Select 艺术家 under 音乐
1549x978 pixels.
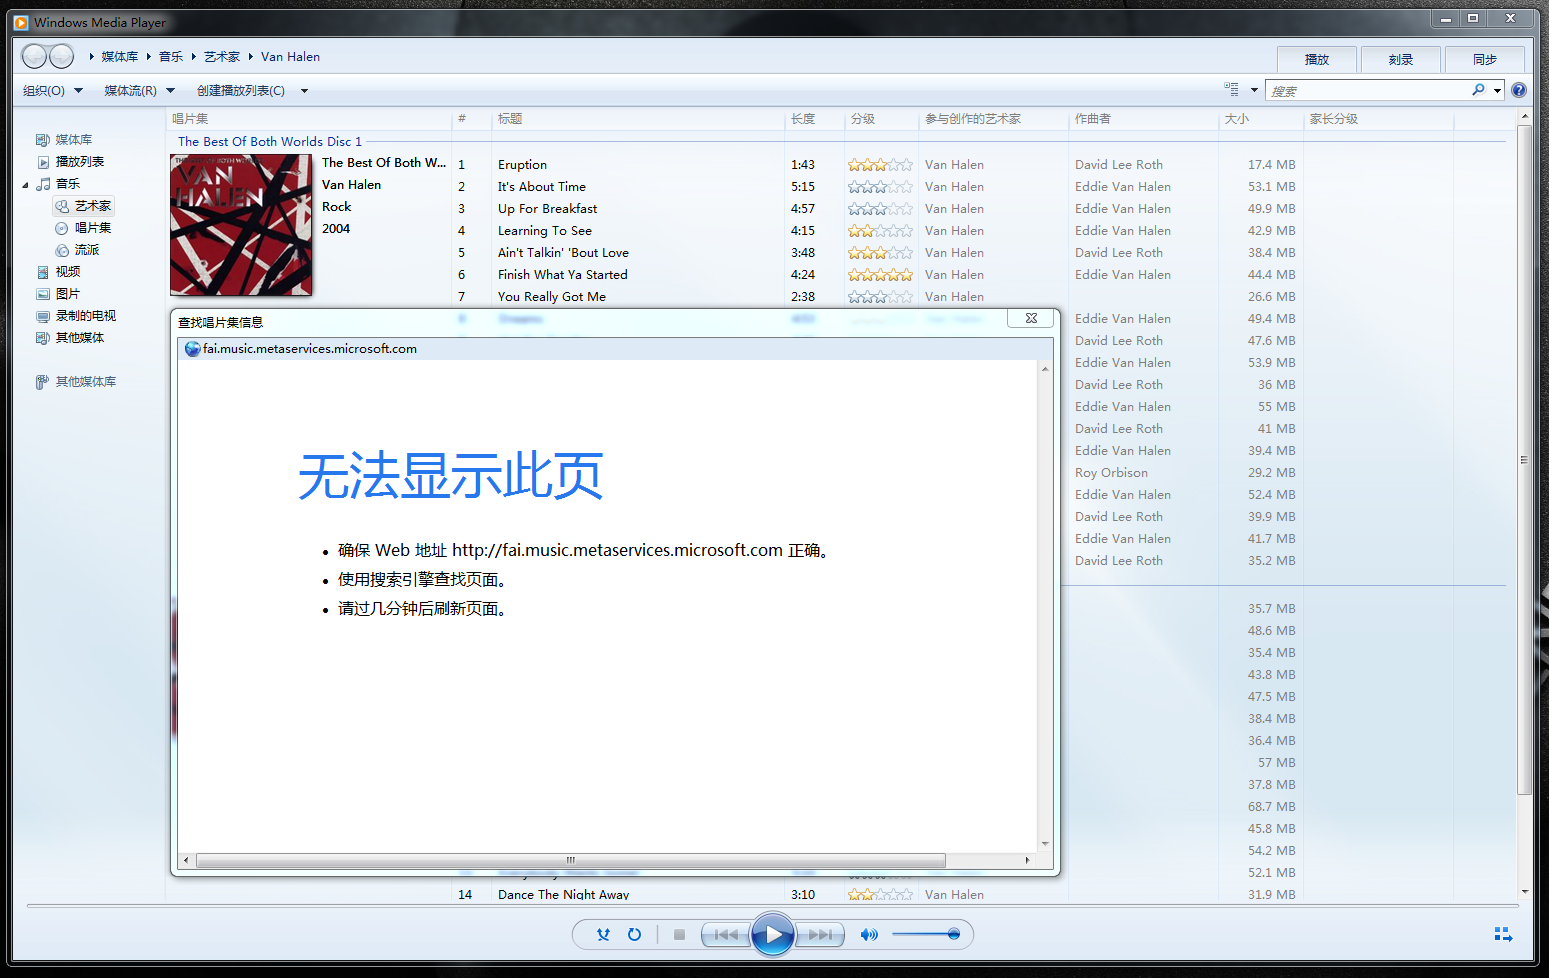pos(84,206)
